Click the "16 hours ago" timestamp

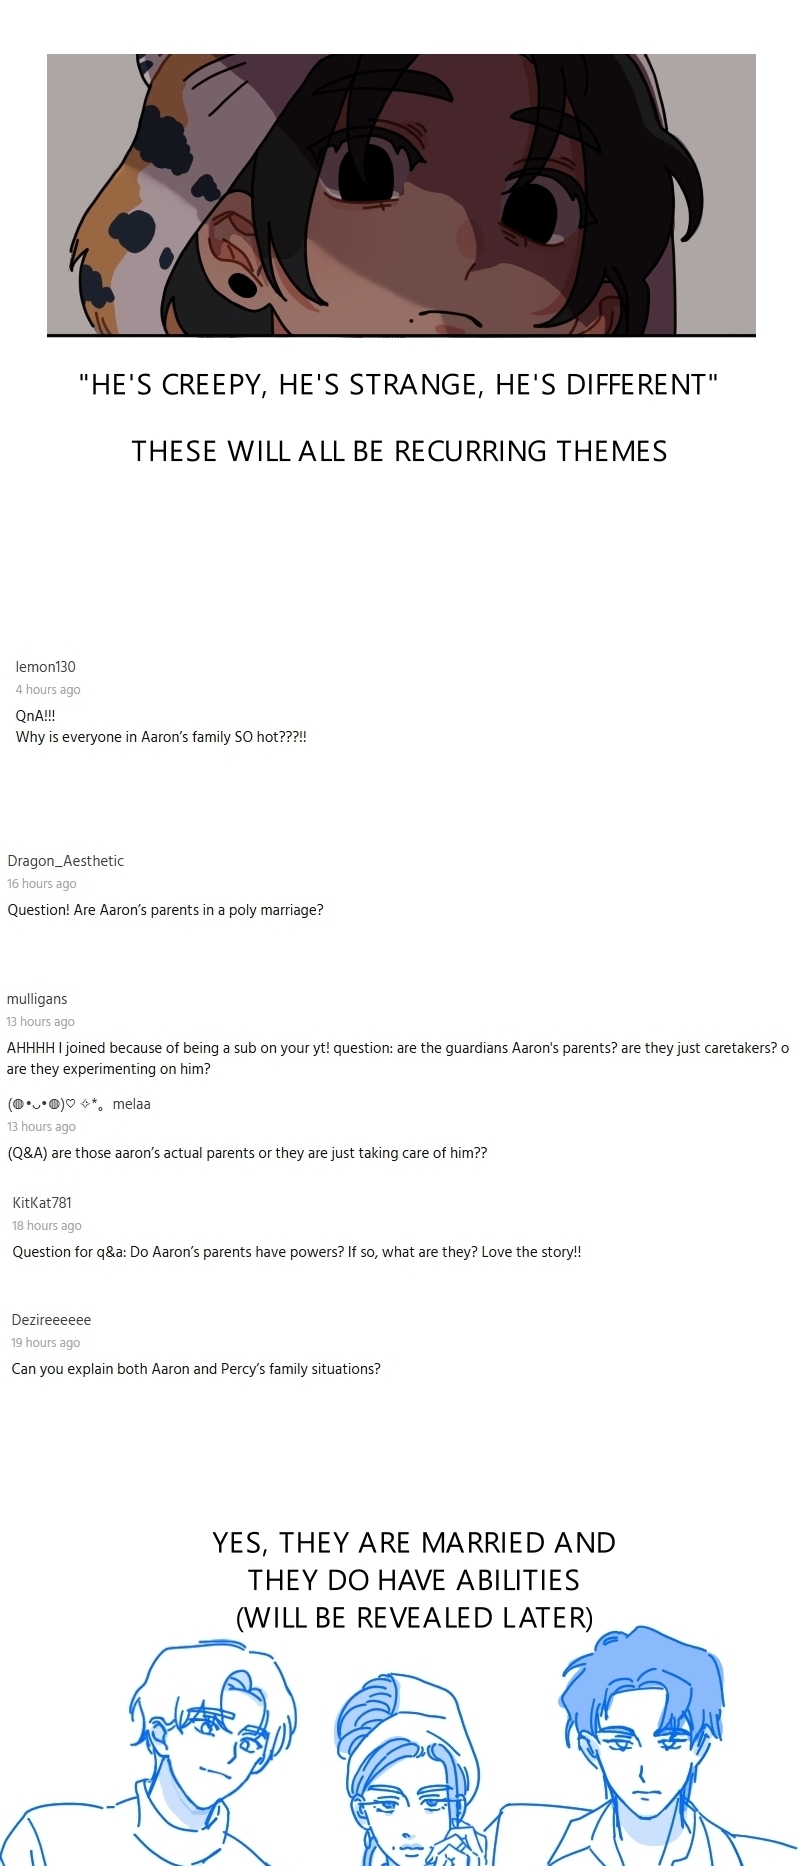tap(42, 884)
